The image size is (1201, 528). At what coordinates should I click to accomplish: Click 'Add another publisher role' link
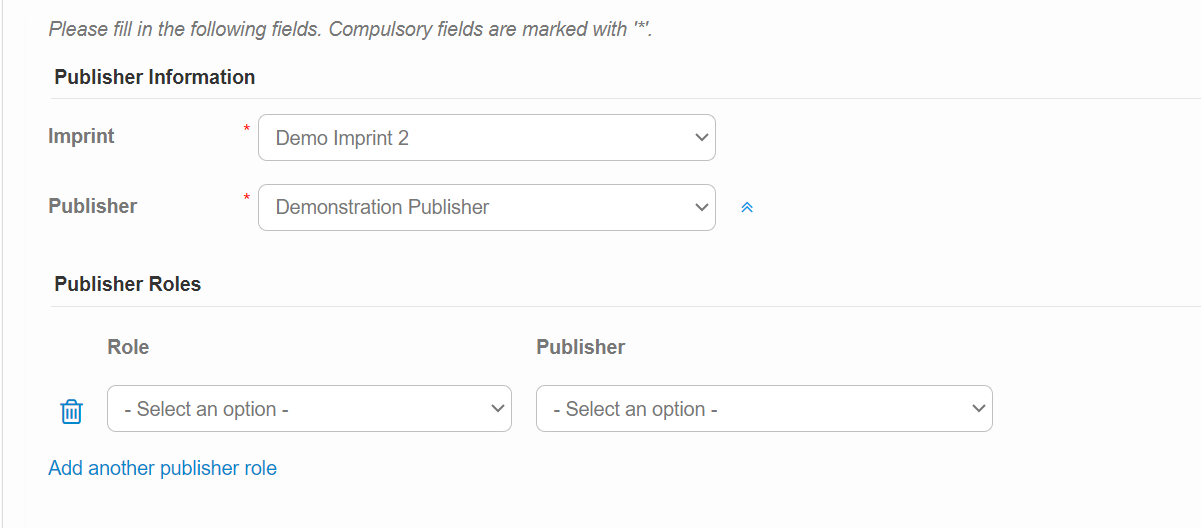[162, 468]
